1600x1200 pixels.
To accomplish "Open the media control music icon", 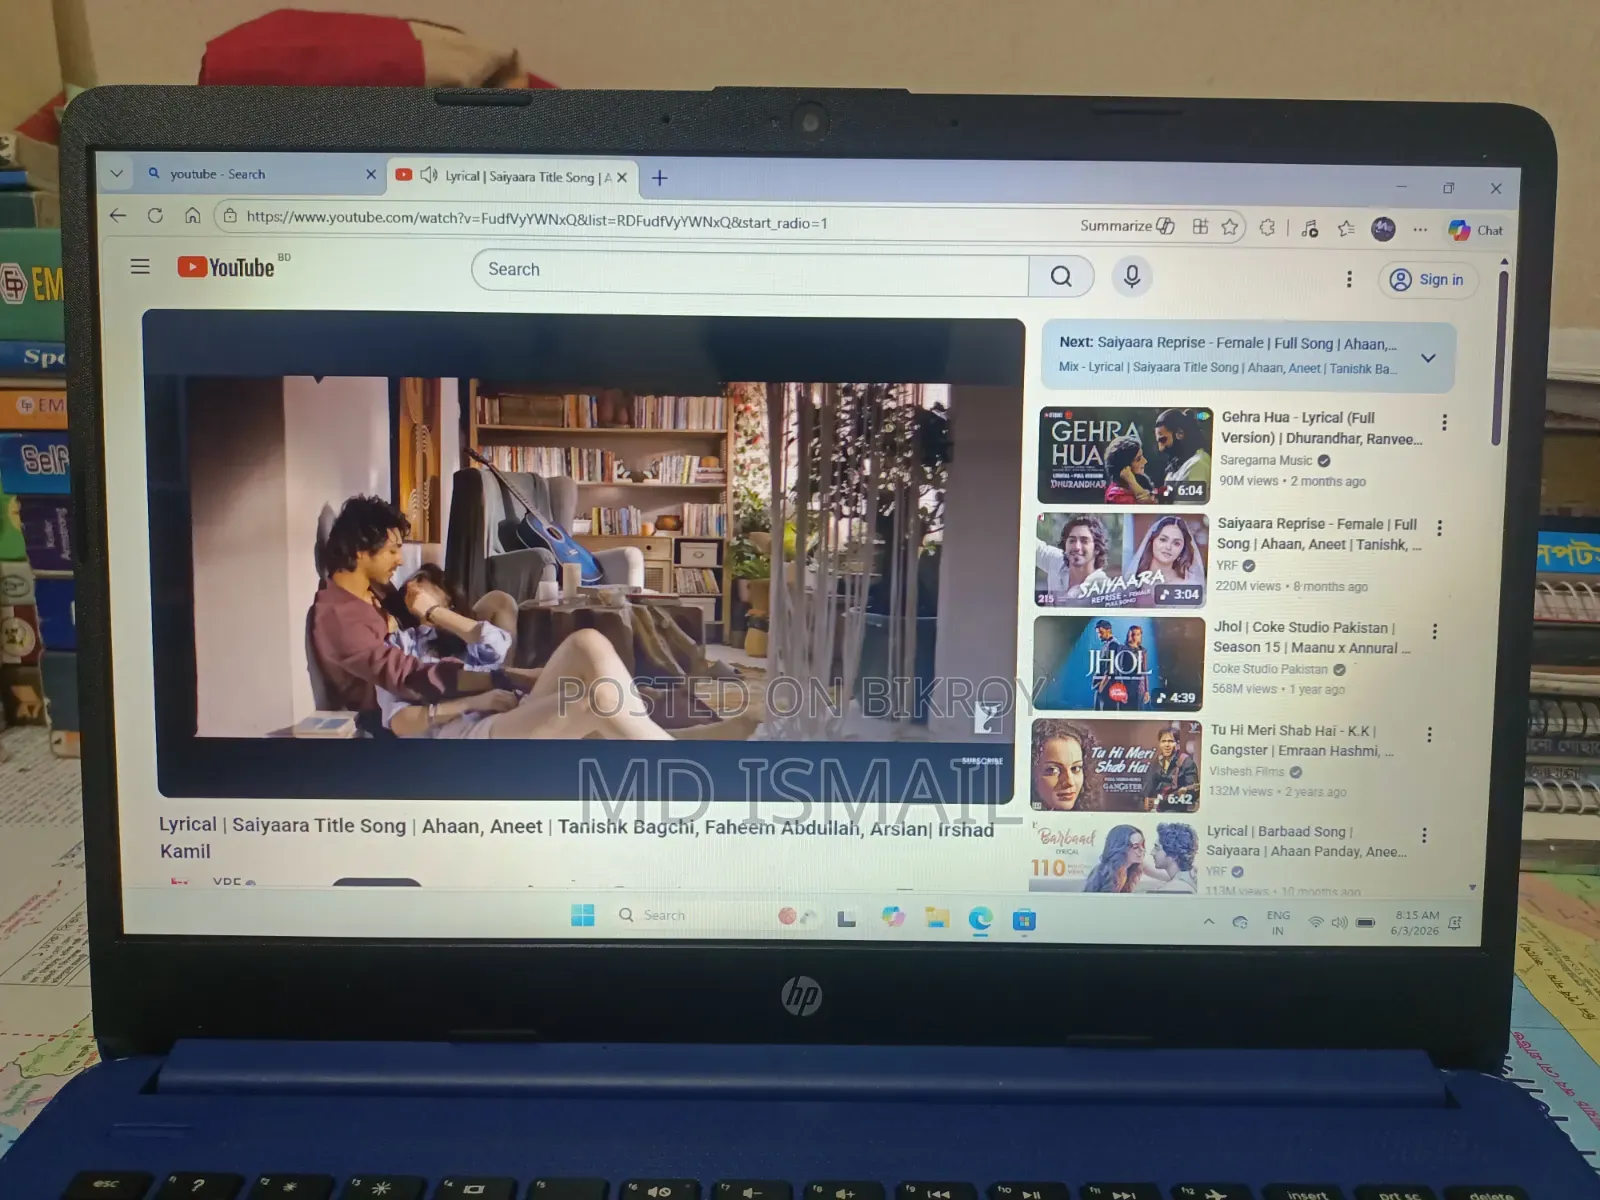I will pos(1310,229).
